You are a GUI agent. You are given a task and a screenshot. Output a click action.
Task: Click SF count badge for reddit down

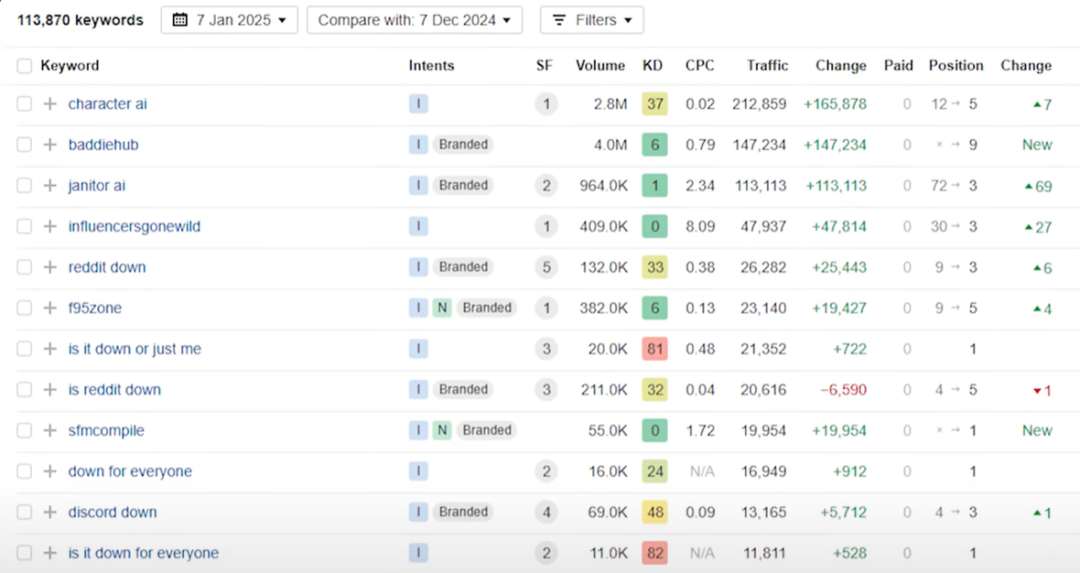pyautogui.click(x=545, y=268)
